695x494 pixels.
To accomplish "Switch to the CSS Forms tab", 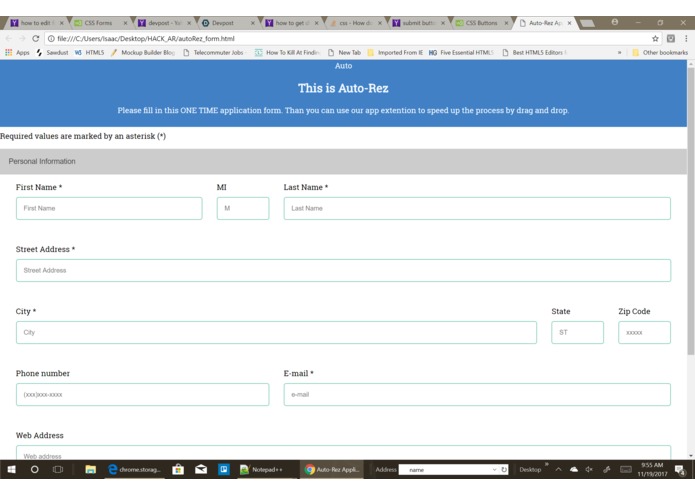I will pos(100,23).
